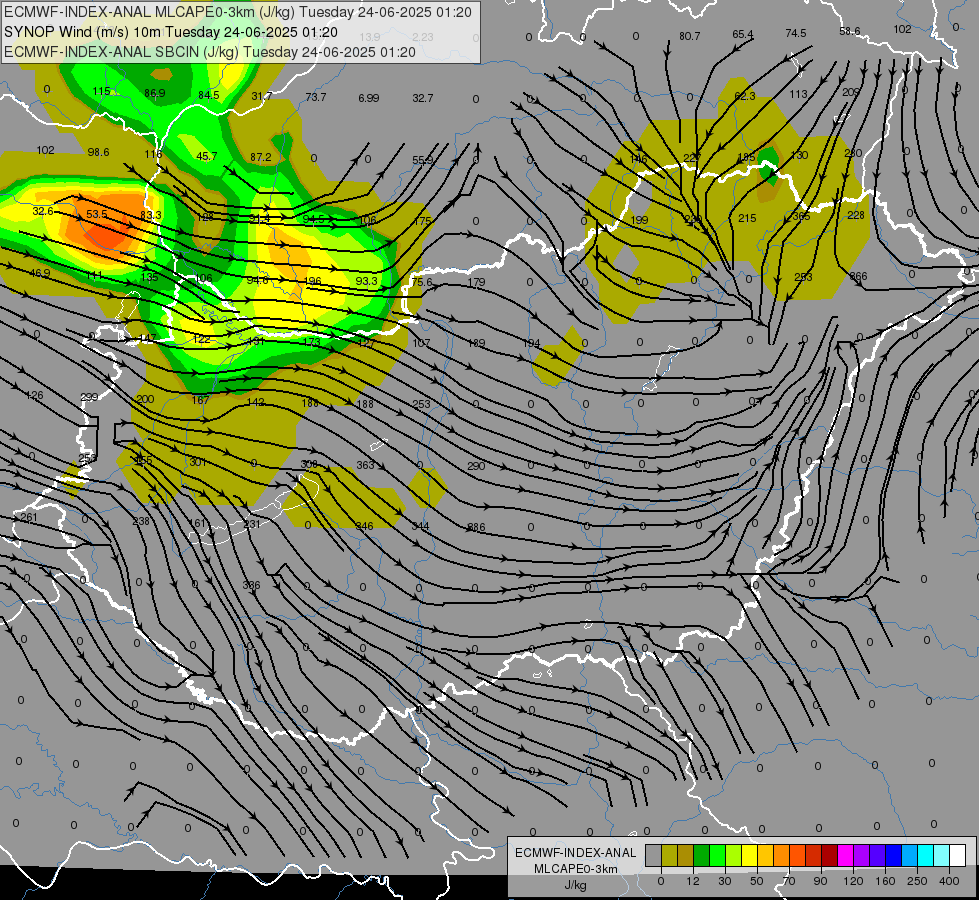Click the map value '199'
979x900 pixels.
[639, 220]
